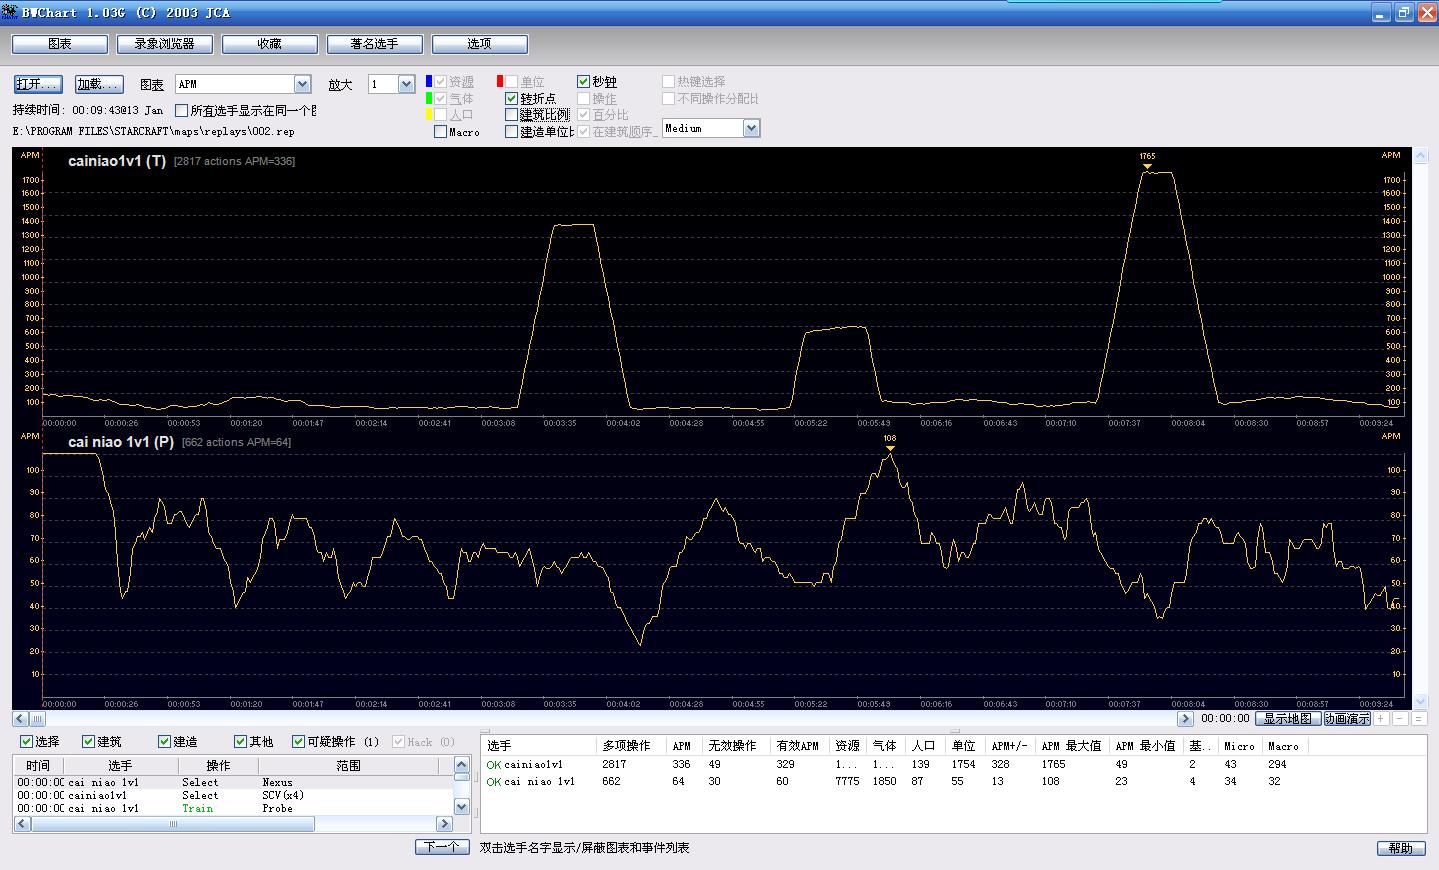Sort by the Micro column header
This screenshot has height=870, width=1439.
[x=1241, y=746]
